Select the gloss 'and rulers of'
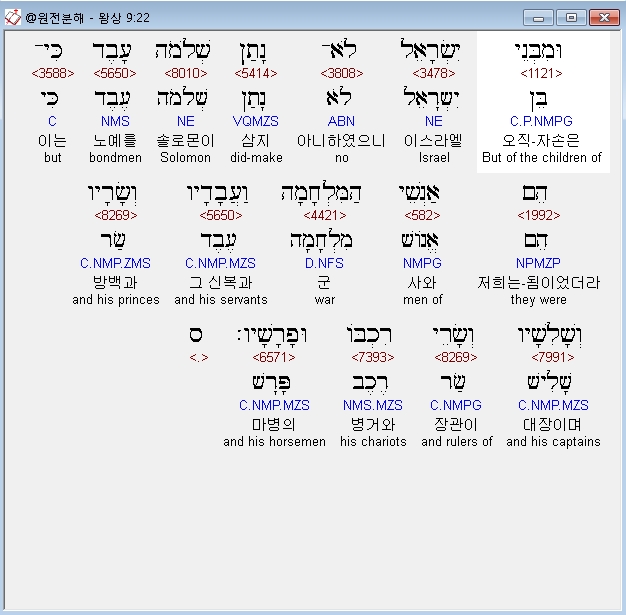This screenshot has width=626, height=615. click(x=457, y=442)
